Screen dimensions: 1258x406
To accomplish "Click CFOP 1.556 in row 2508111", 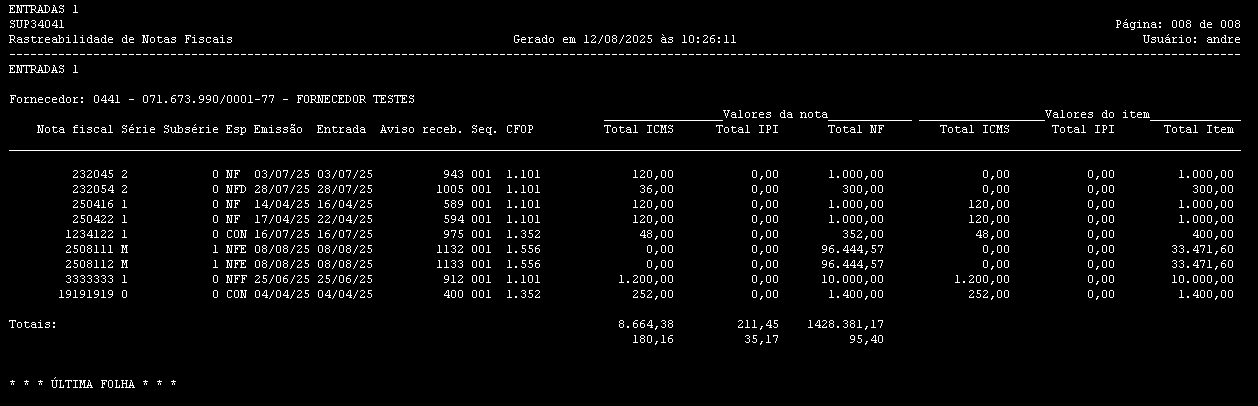I will point(523,249).
